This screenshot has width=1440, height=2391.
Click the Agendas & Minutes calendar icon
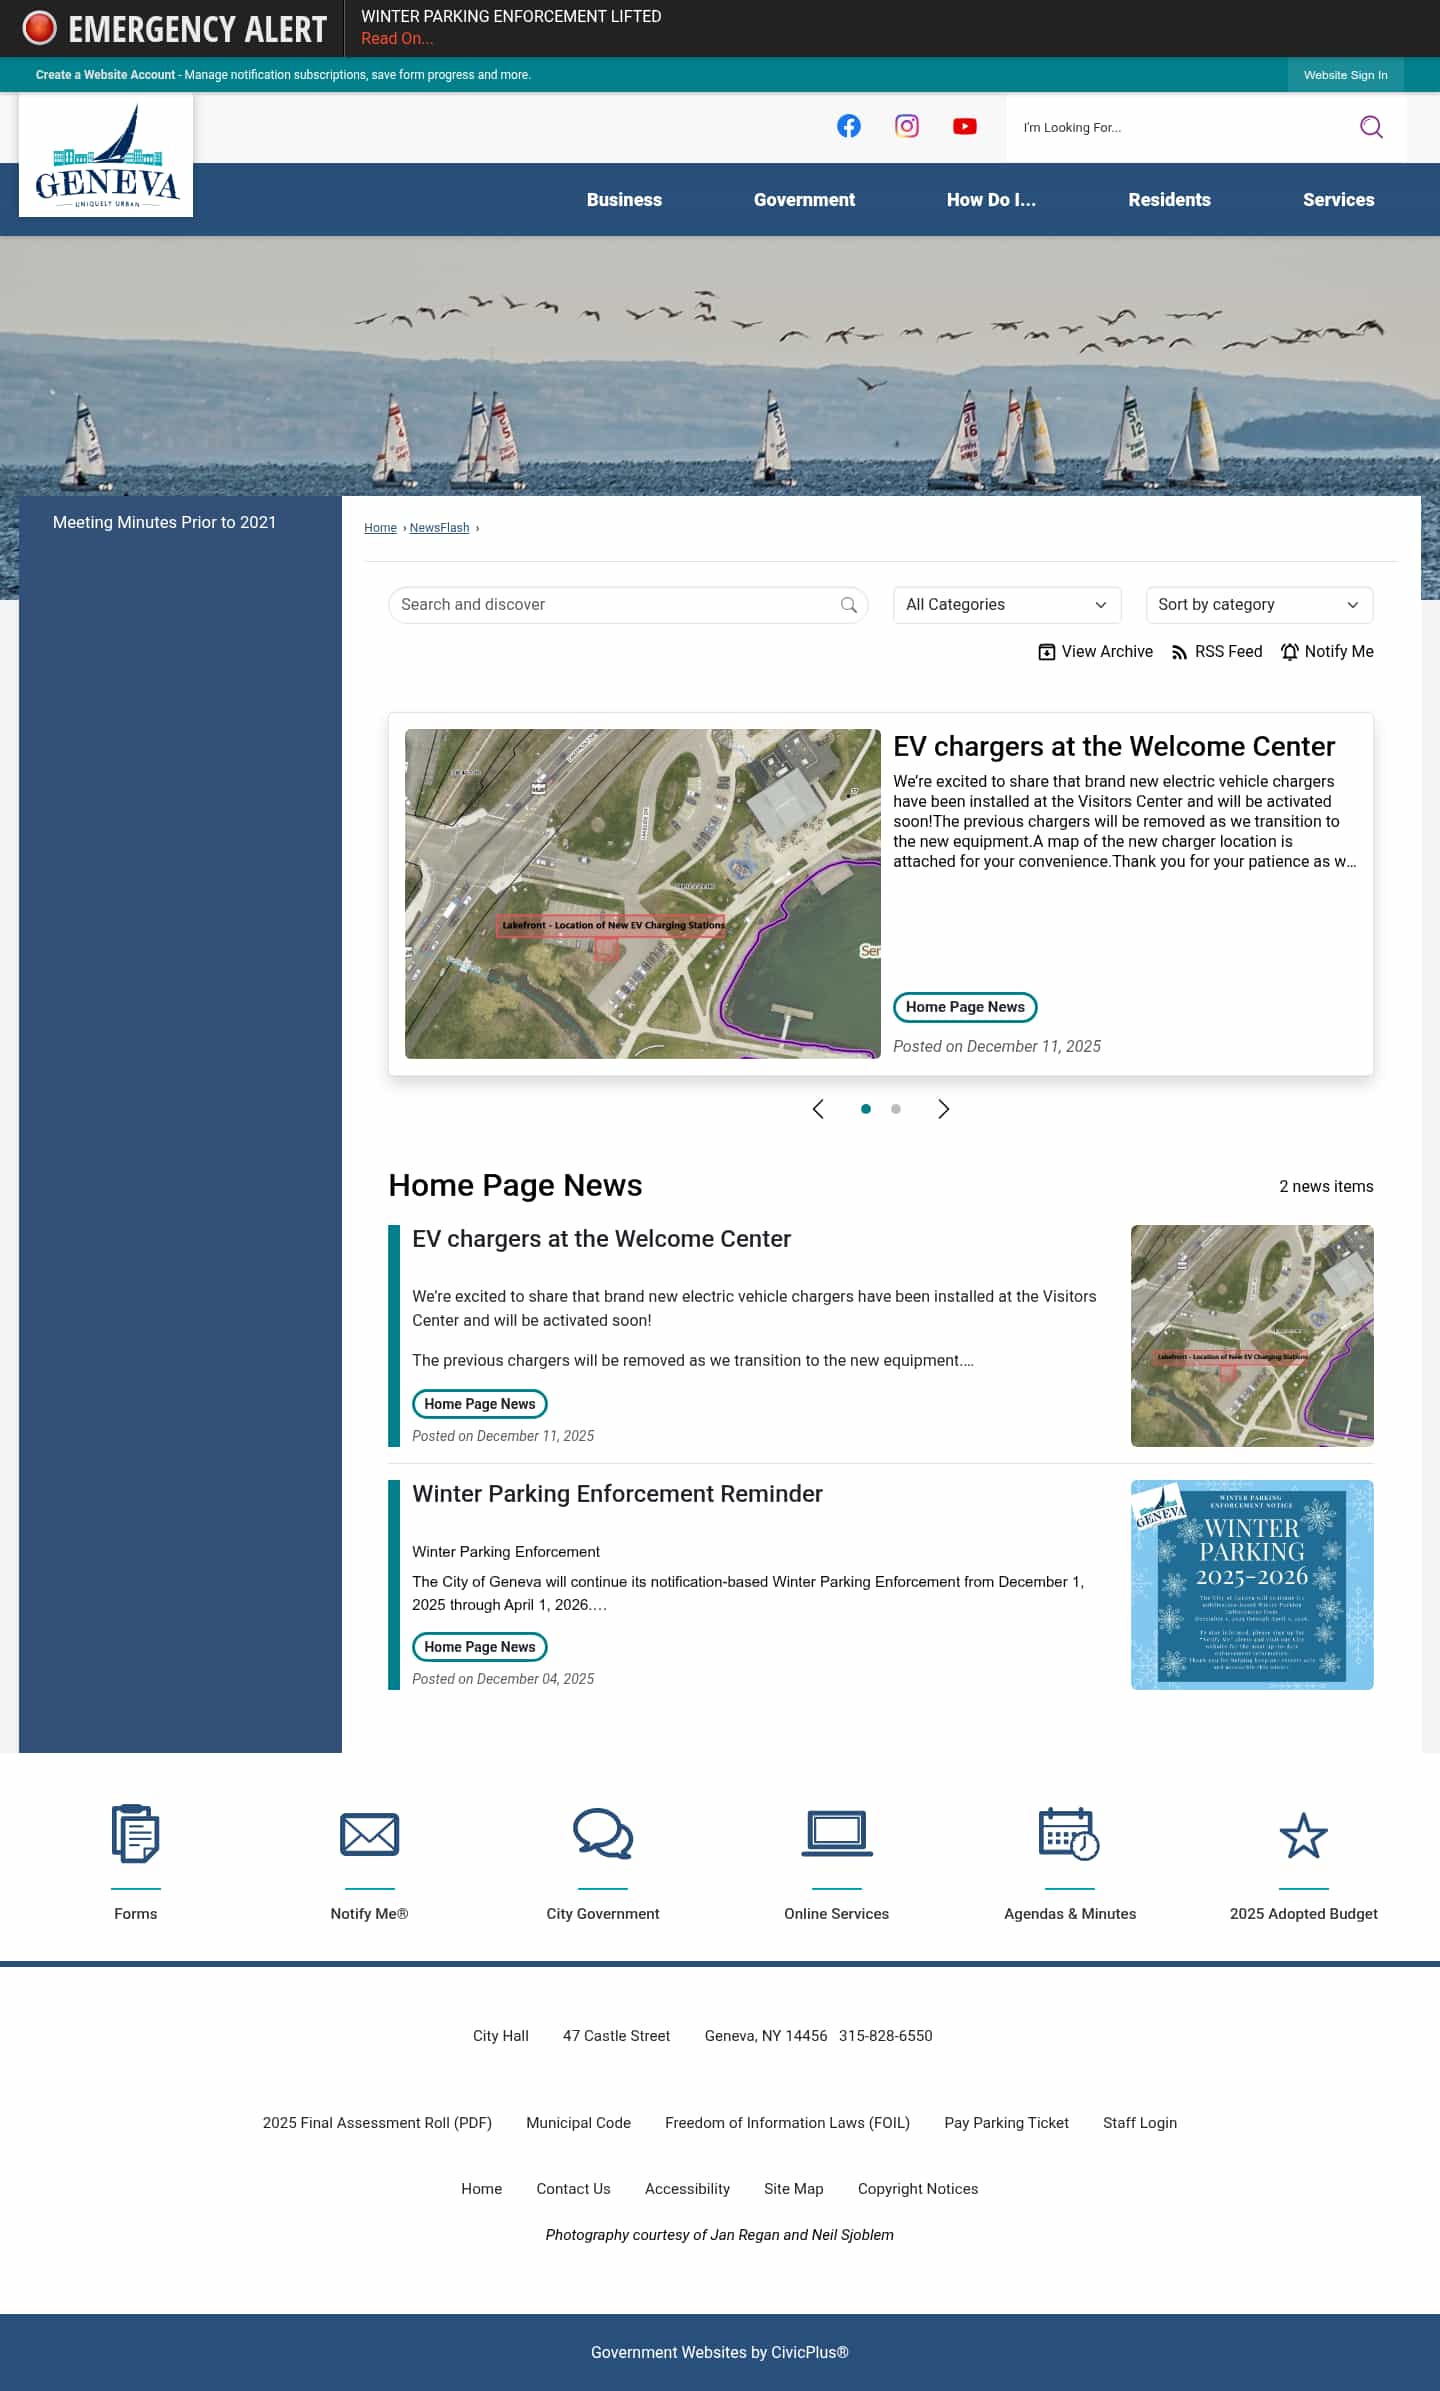click(1070, 1834)
